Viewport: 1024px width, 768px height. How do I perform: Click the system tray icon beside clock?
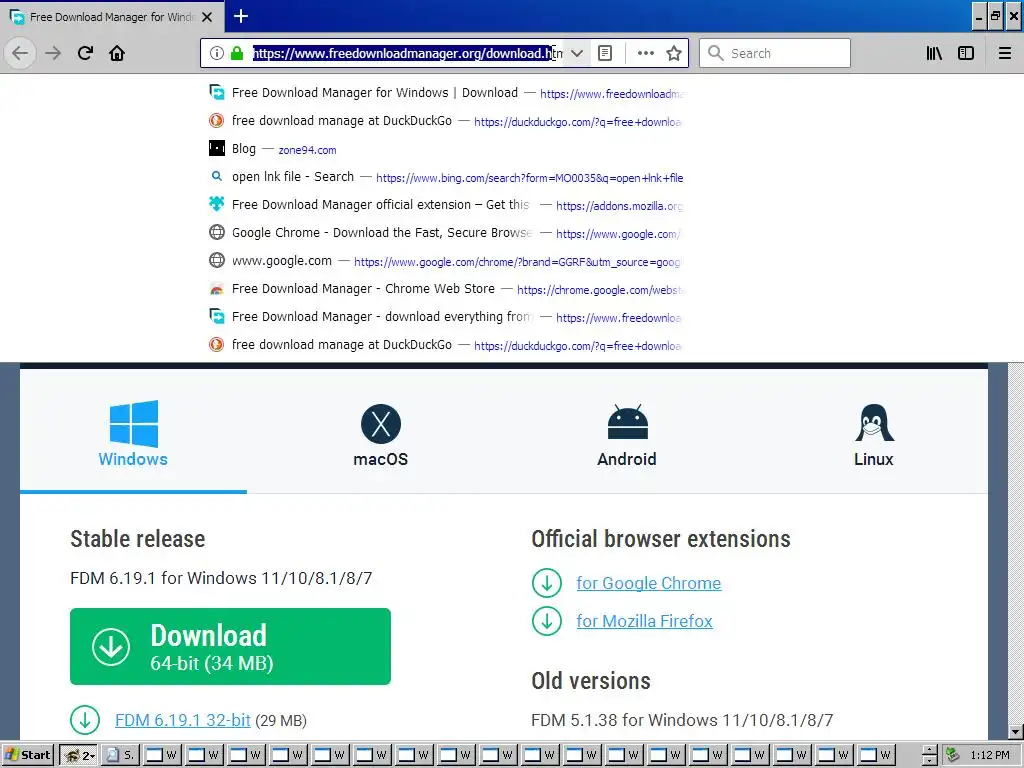point(953,755)
